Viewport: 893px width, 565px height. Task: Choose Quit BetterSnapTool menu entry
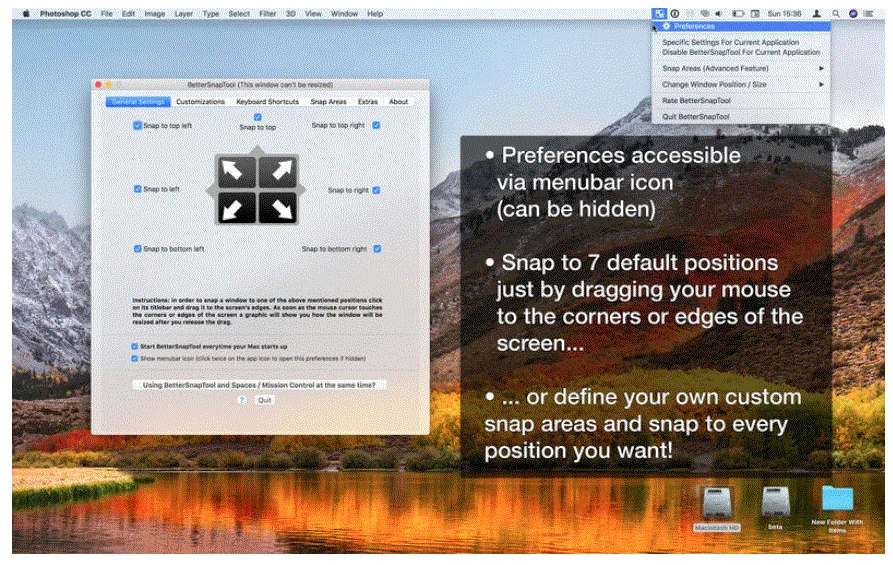coord(741,116)
